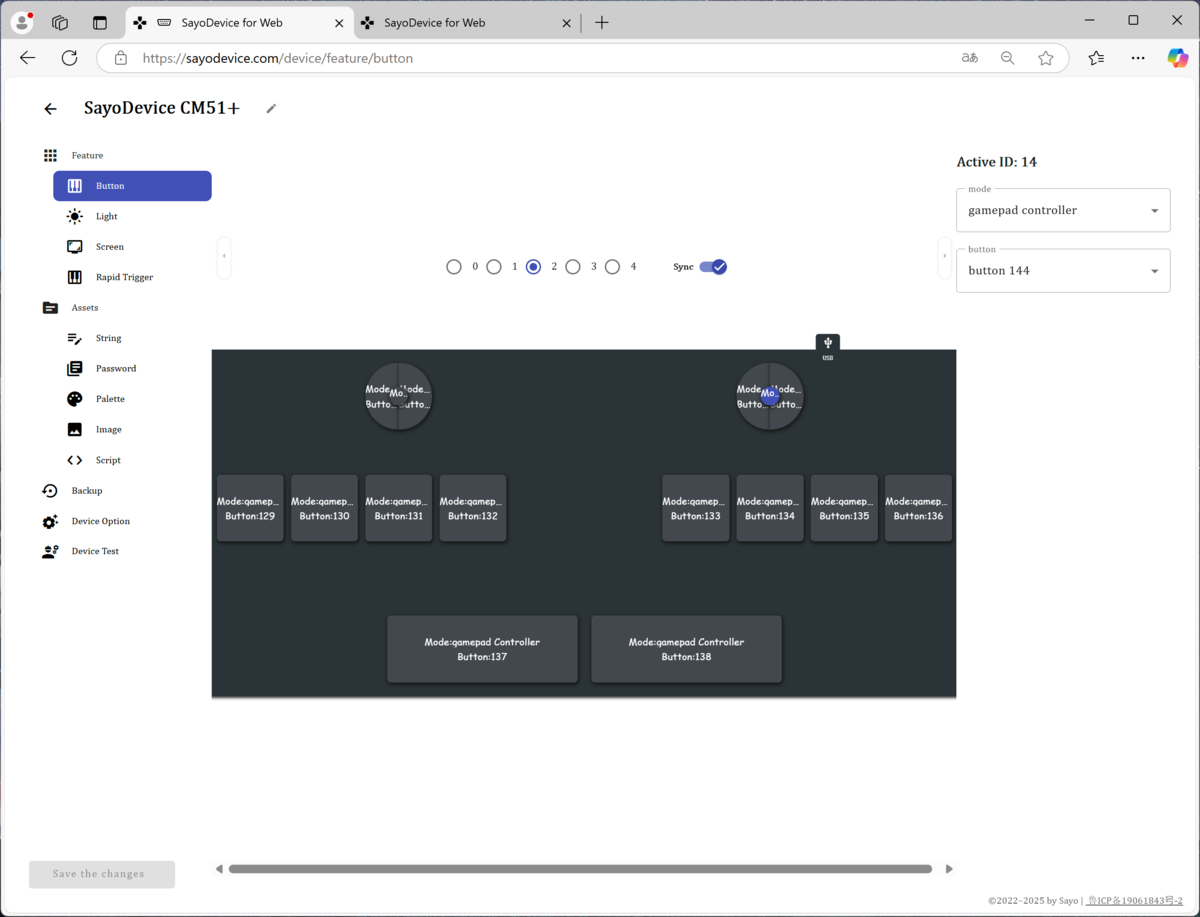Screen dimensions: 1200x917
Task: Select key labeled Button:136
Action: click(x=918, y=508)
